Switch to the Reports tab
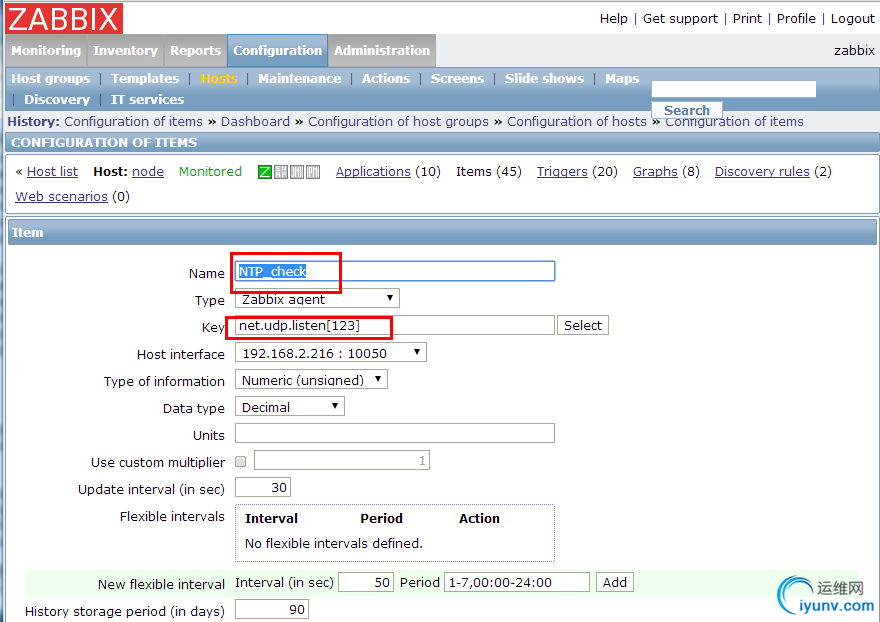 tap(195, 51)
